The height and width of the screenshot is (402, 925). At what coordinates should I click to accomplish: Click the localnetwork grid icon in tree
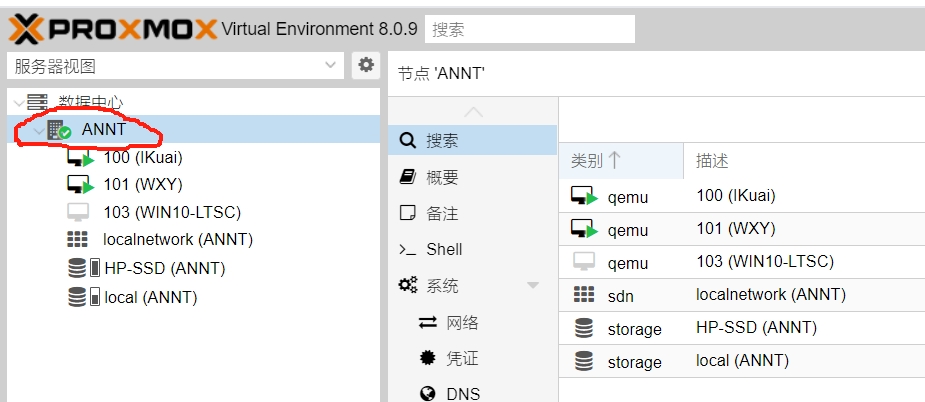click(77, 239)
